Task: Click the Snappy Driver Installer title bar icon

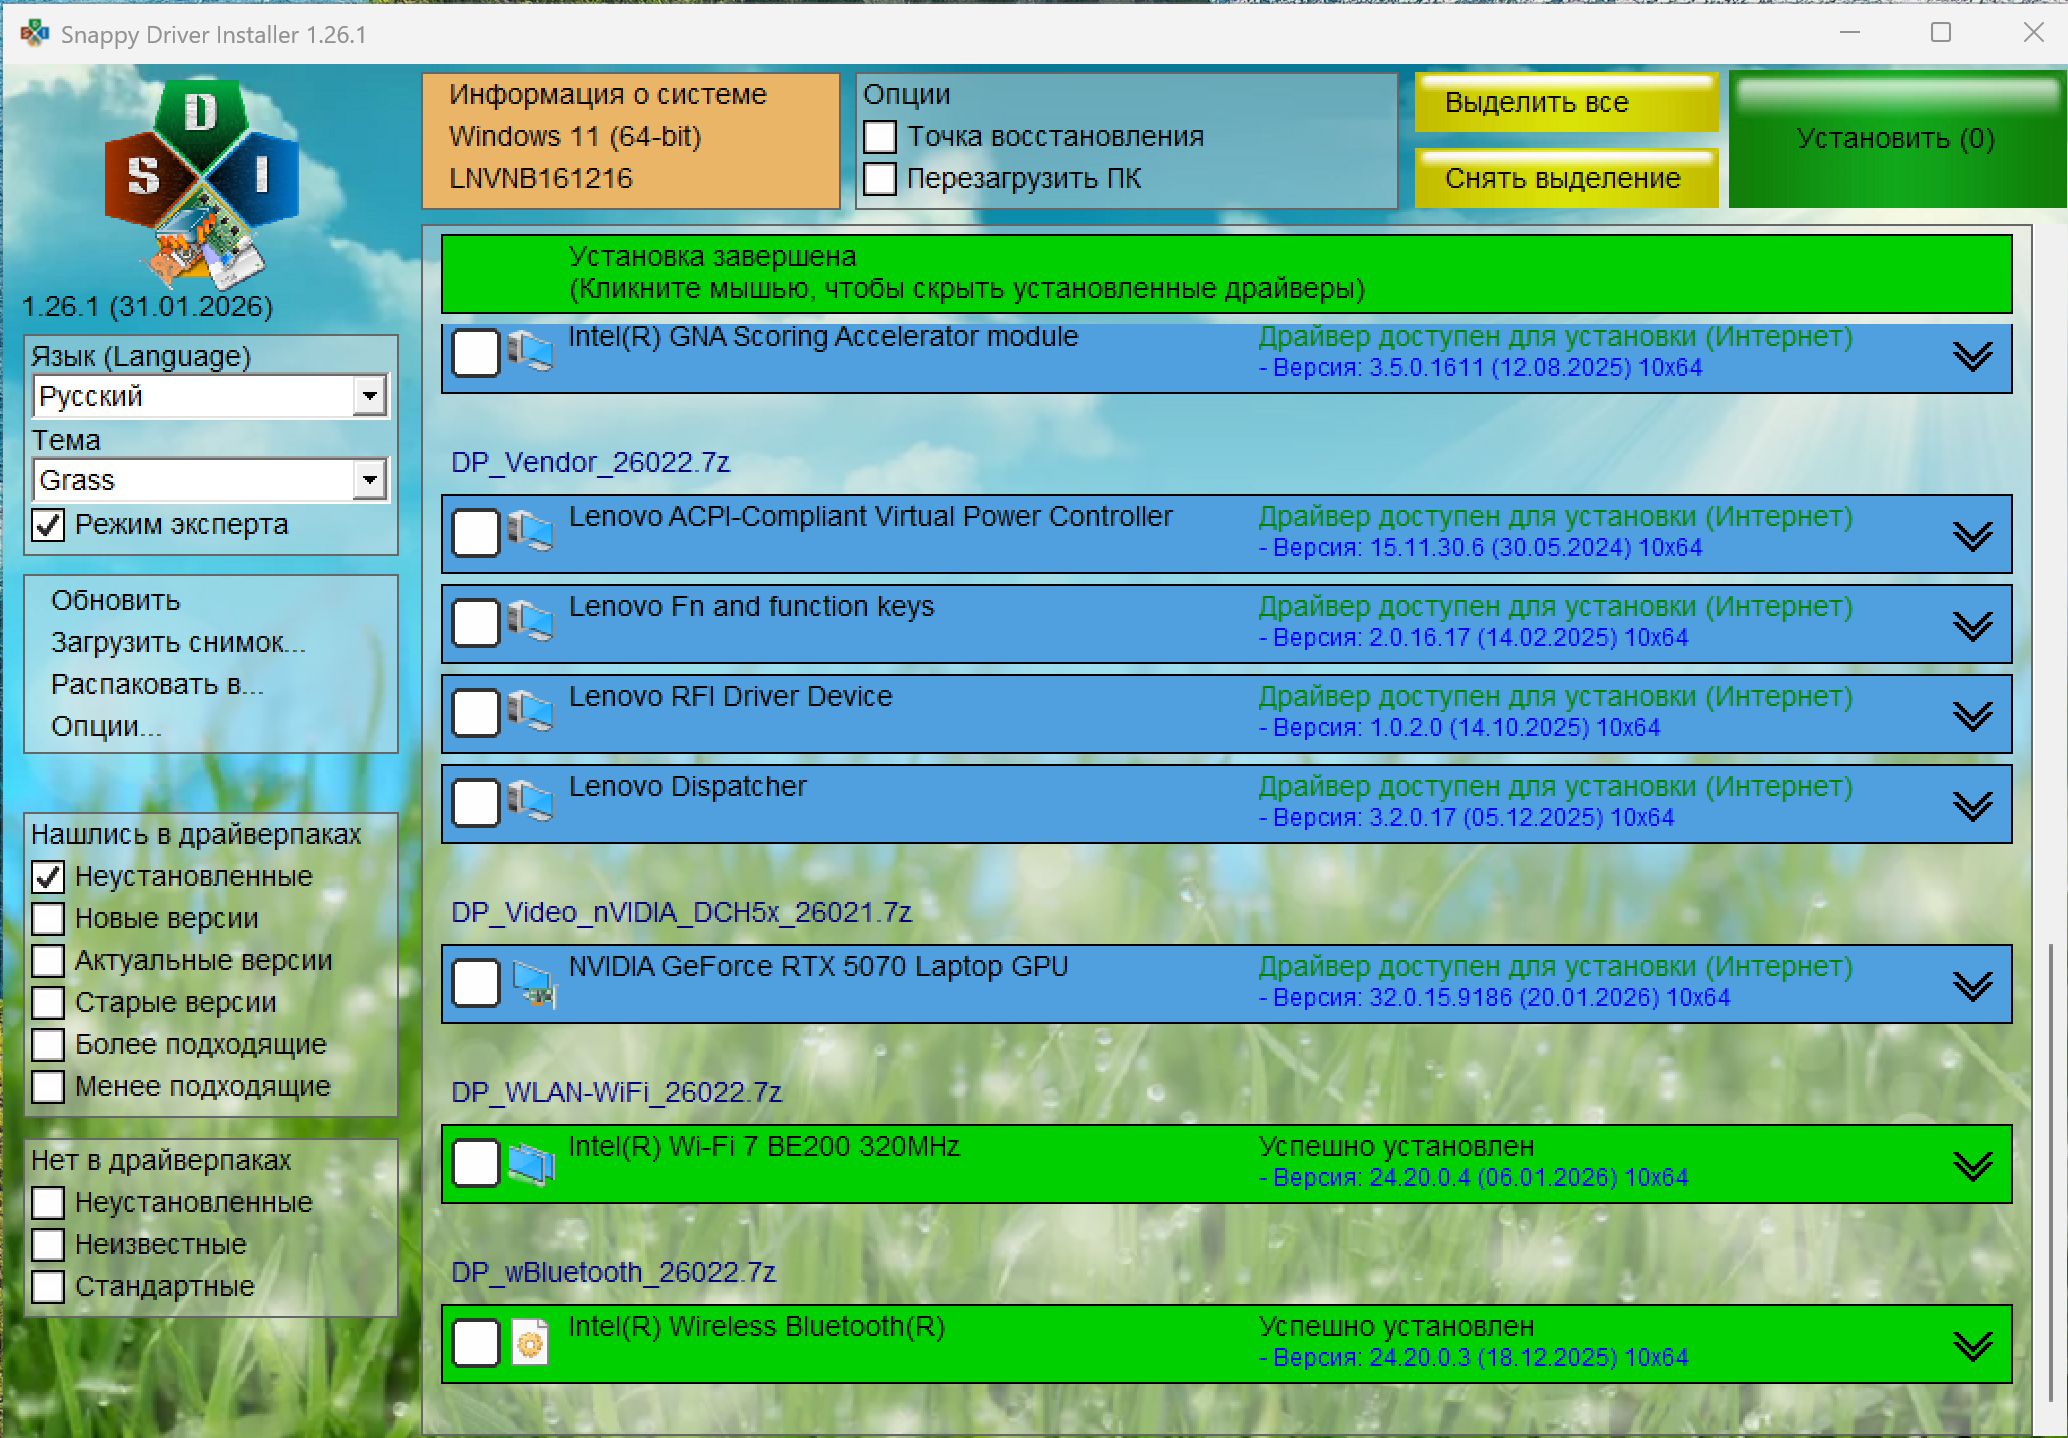Action: pos(34,34)
